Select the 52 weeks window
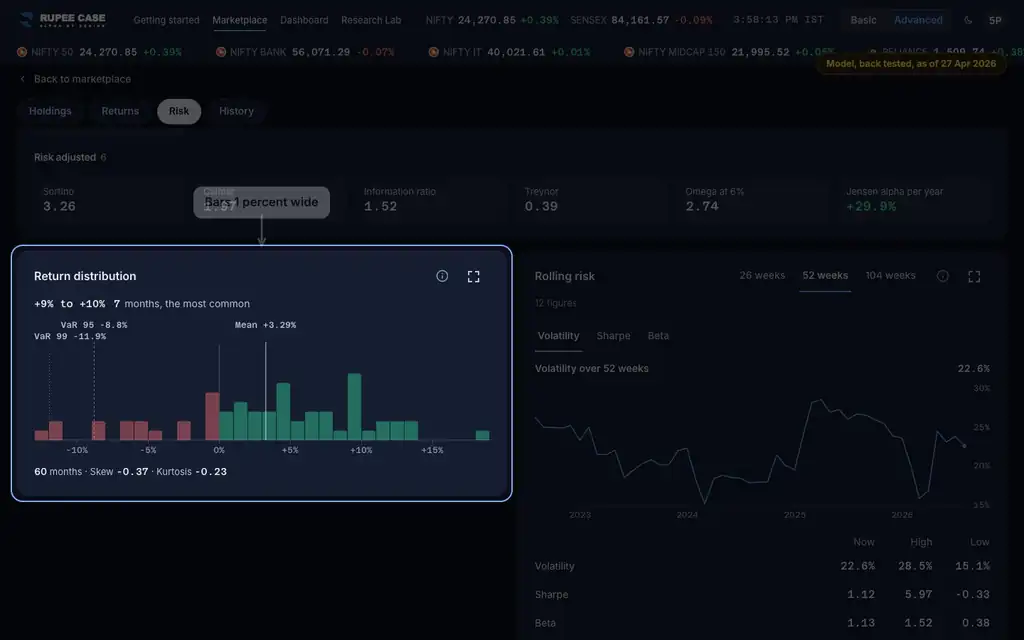Image resolution: width=1024 pixels, height=640 pixels. coord(825,276)
